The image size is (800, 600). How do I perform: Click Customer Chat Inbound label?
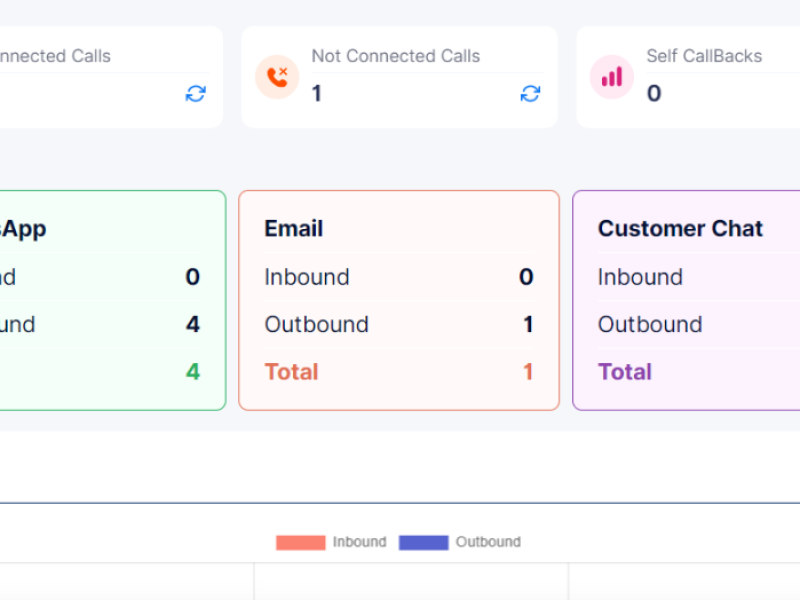pos(640,277)
